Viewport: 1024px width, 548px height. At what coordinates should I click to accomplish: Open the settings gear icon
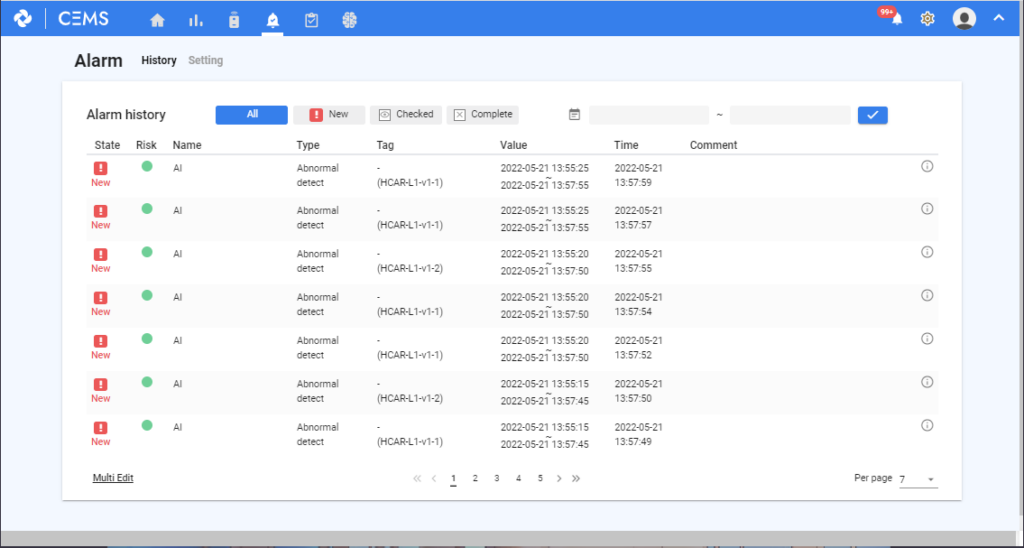(x=927, y=19)
